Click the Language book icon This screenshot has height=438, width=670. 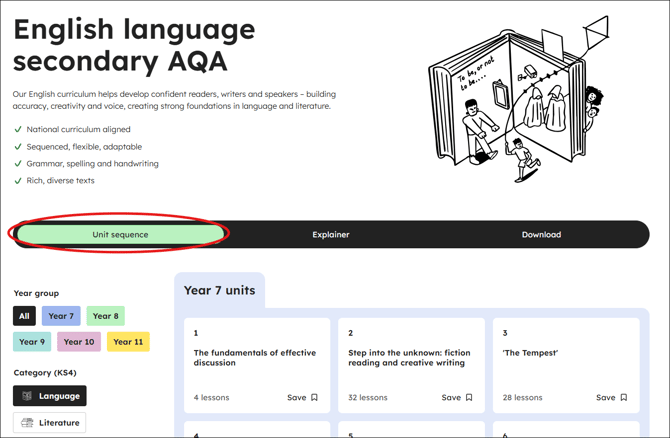coord(27,396)
